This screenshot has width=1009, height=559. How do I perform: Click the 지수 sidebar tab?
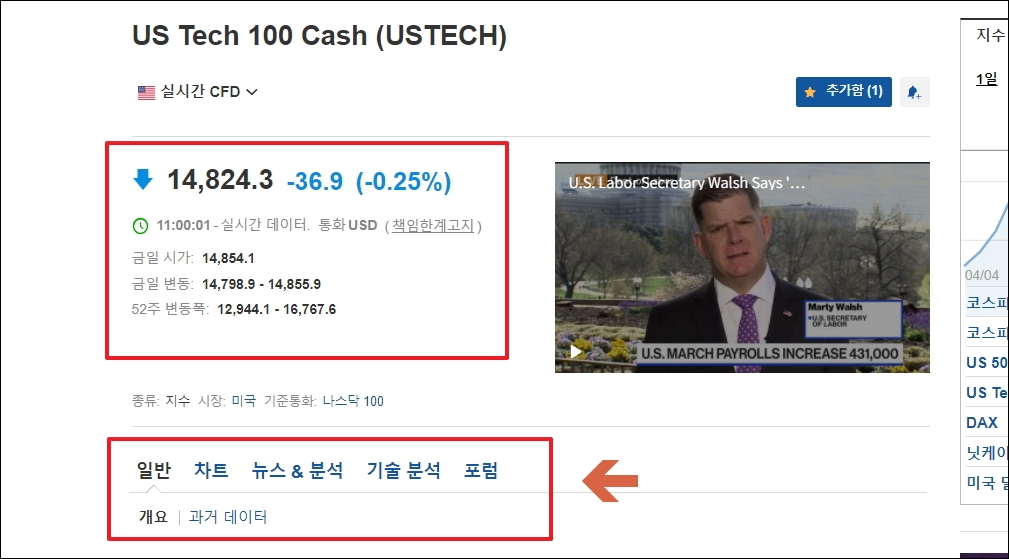point(990,34)
